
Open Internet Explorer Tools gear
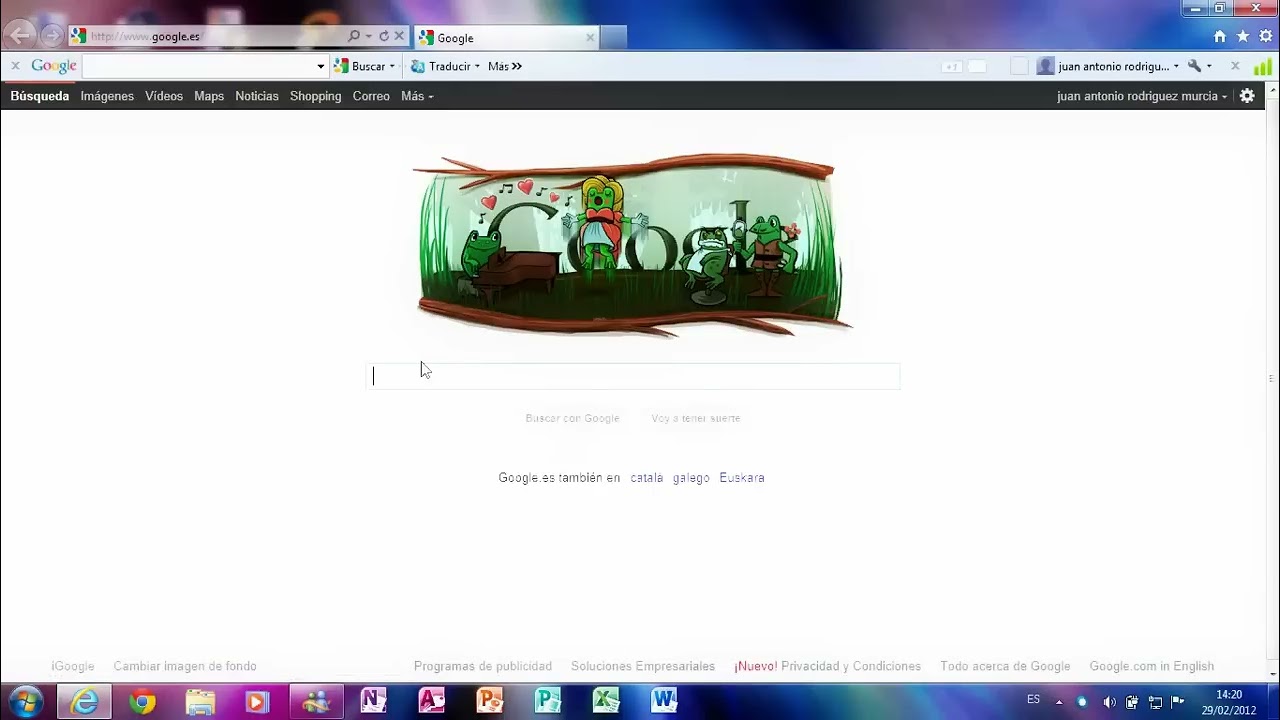click(x=1266, y=36)
